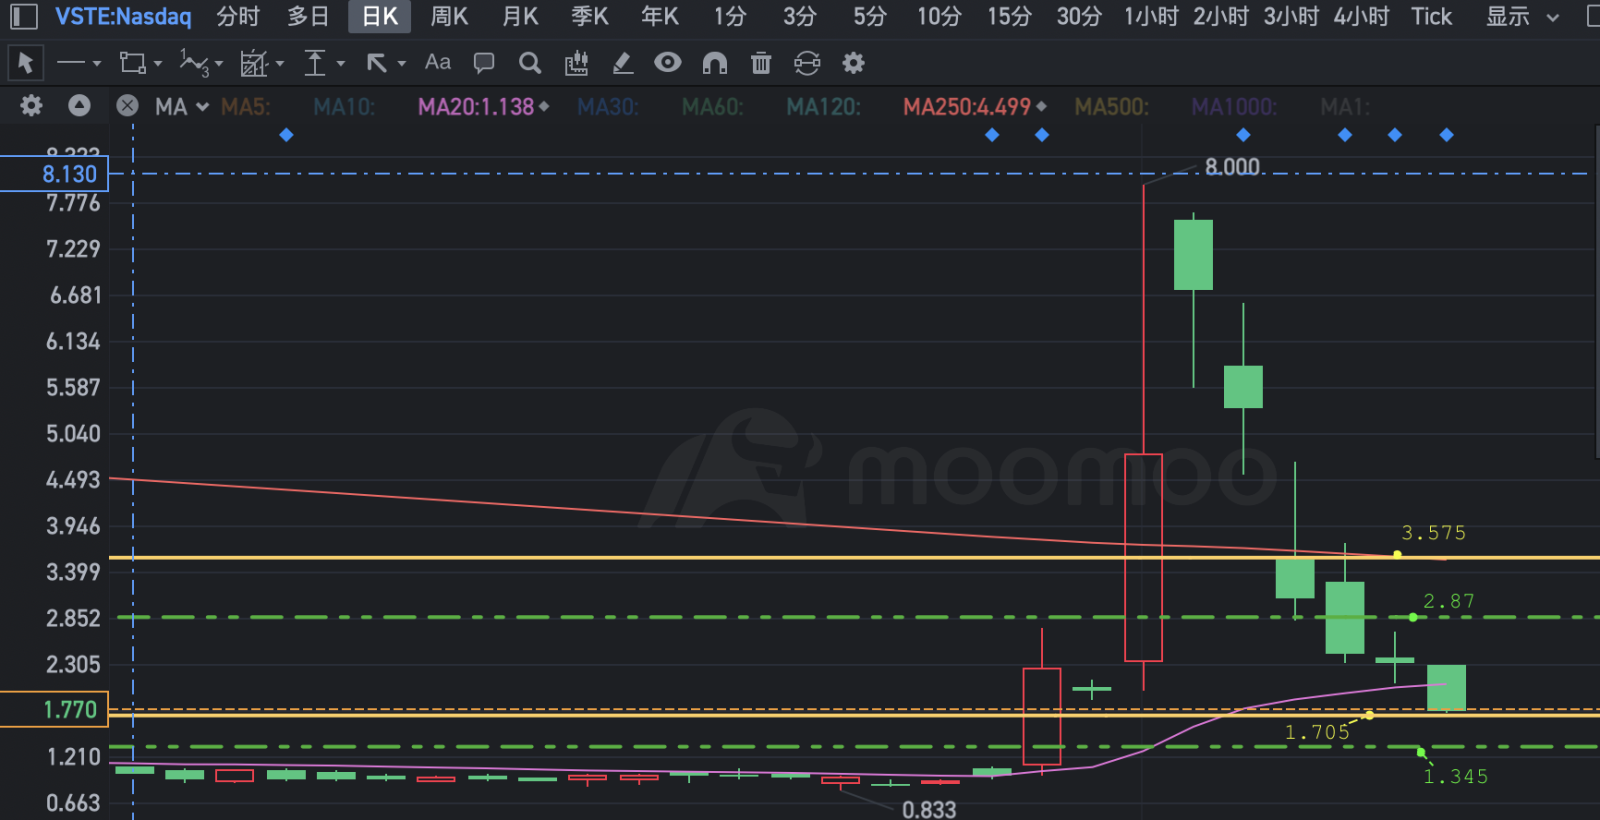
Task: Click the 1.705 yellow line handle
Action: (1369, 715)
